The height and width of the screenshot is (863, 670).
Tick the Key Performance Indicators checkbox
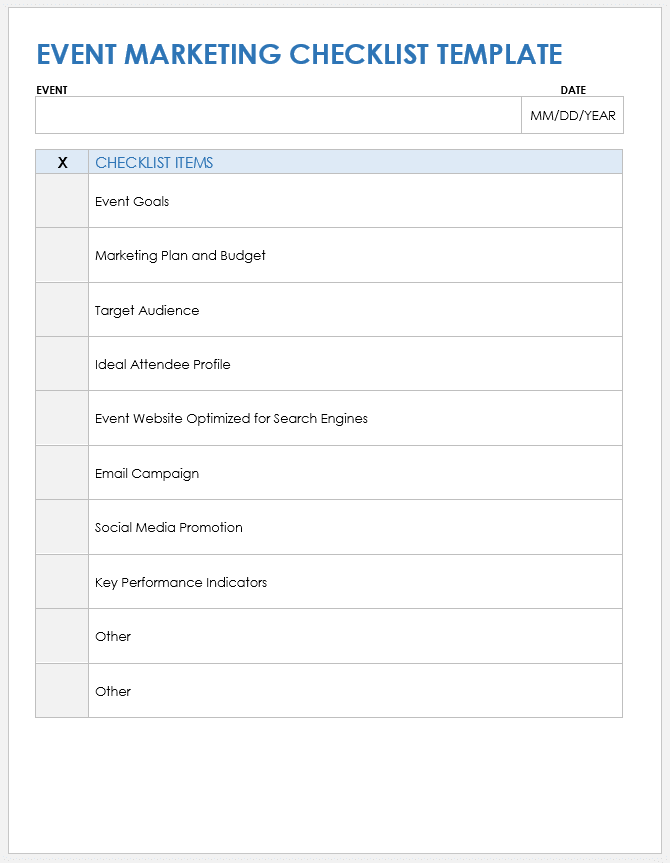click(x=62, y=582)
